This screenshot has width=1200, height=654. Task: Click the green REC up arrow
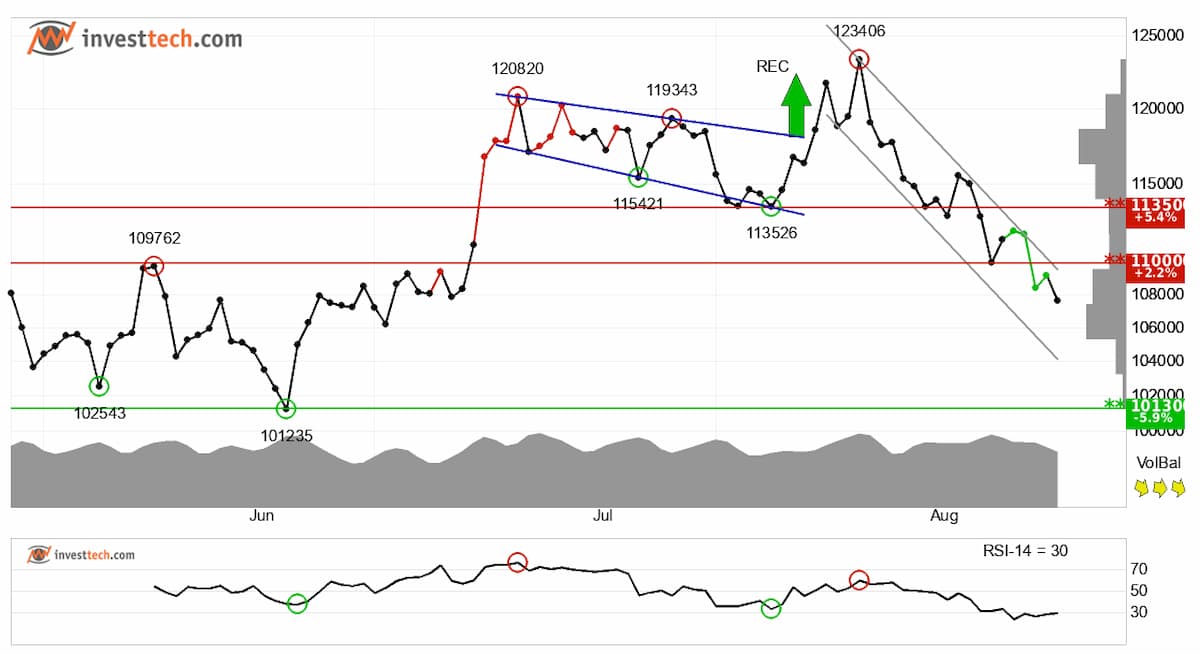pos(797,104)
